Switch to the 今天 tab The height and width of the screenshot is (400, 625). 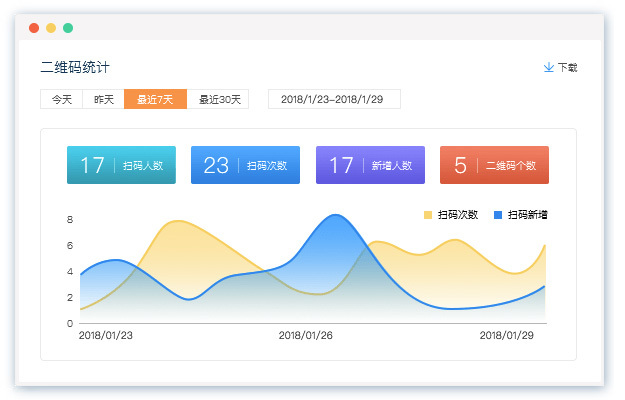(x=62, y=99)
